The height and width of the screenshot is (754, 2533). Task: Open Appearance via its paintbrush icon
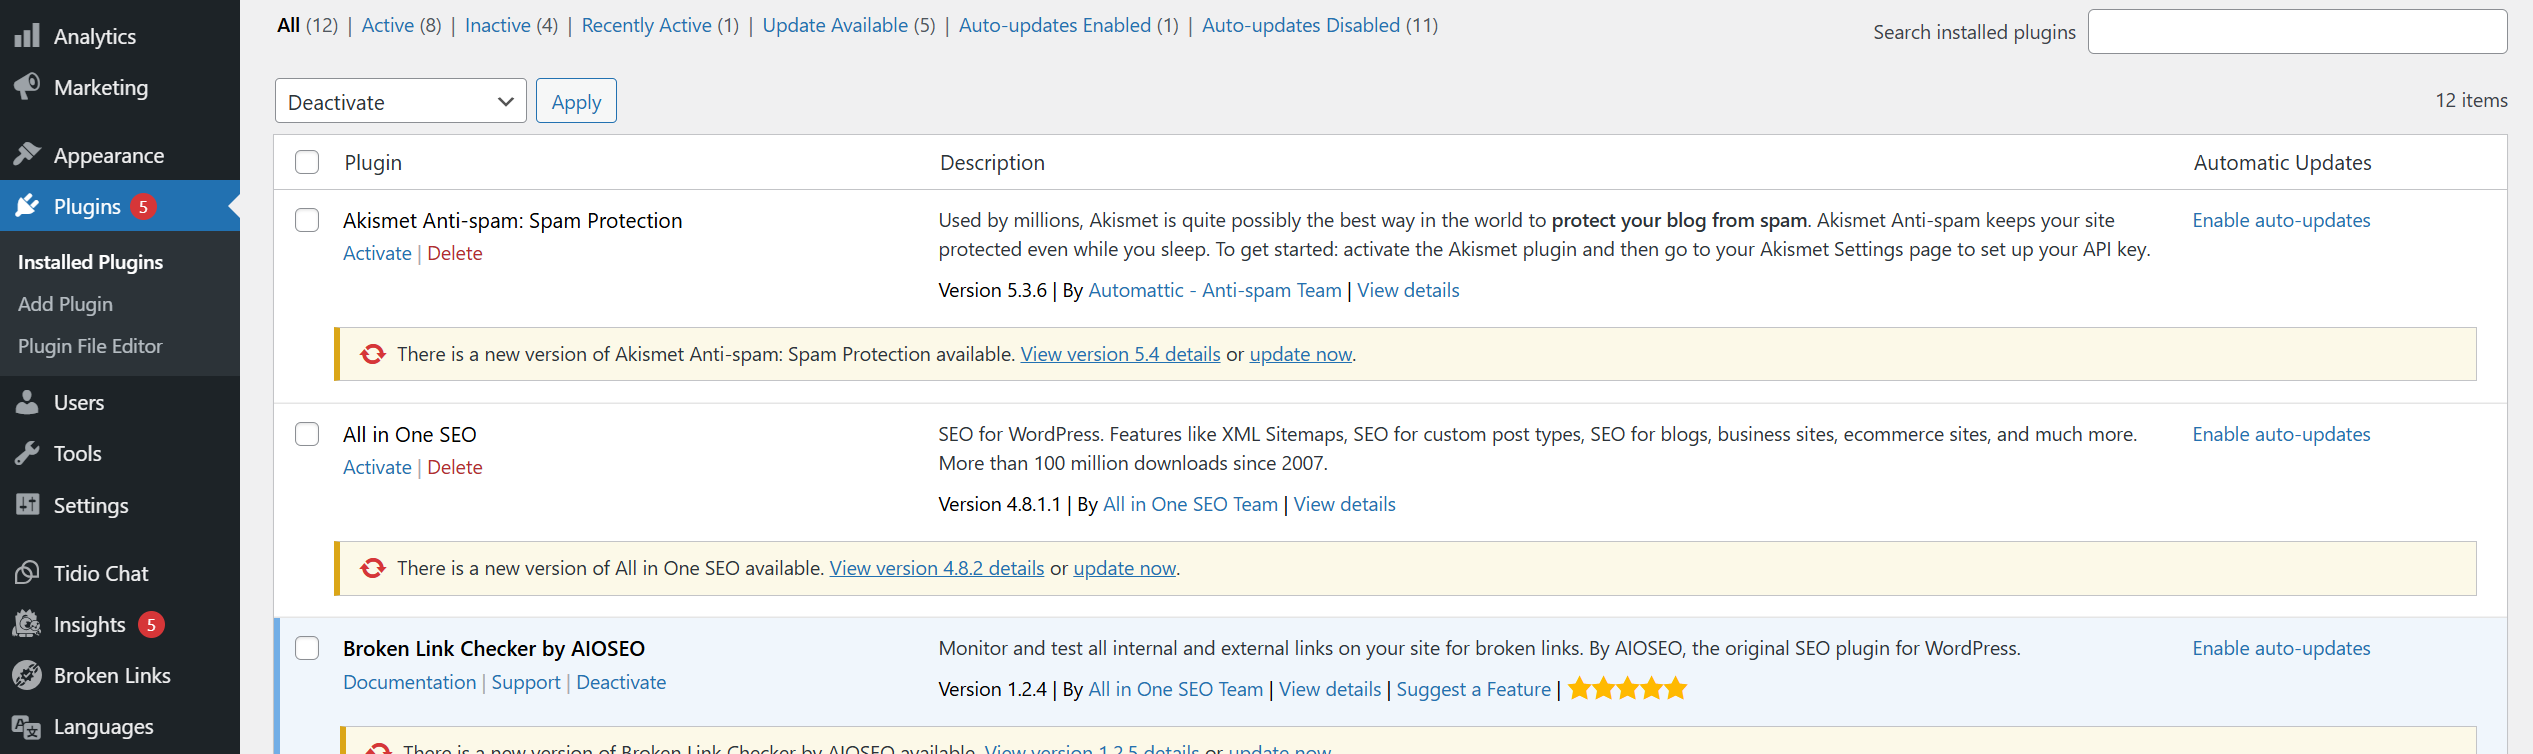coord(27,155)
